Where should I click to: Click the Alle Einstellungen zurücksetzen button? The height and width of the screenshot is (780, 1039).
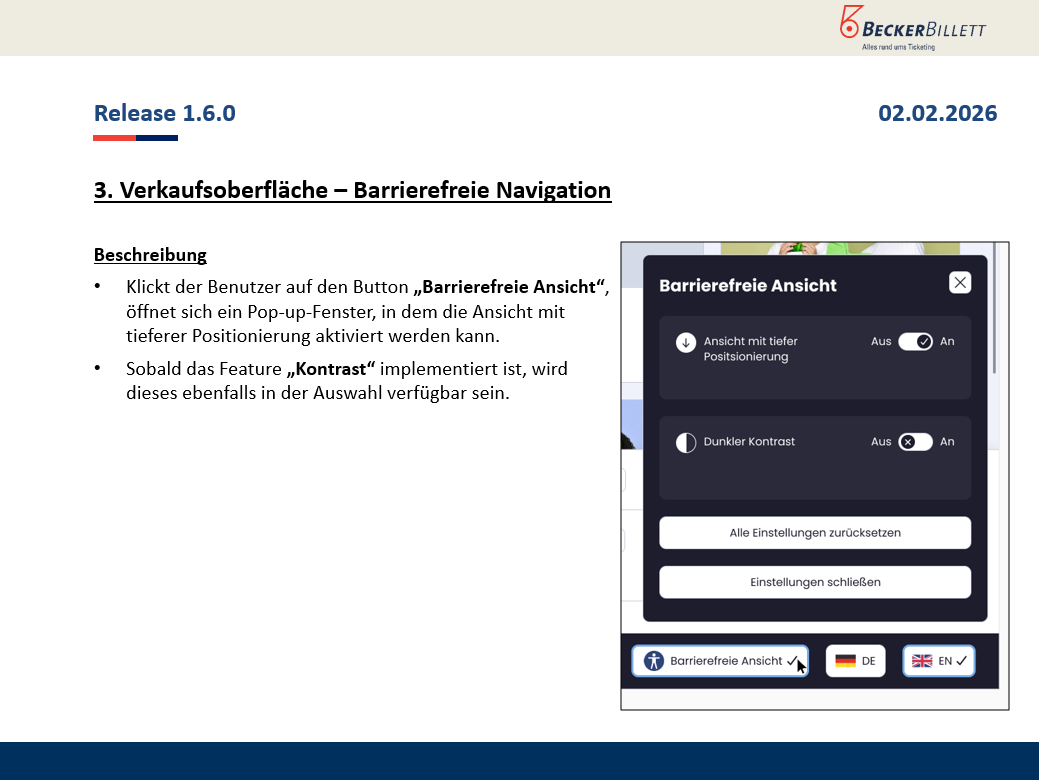[815, 533]
